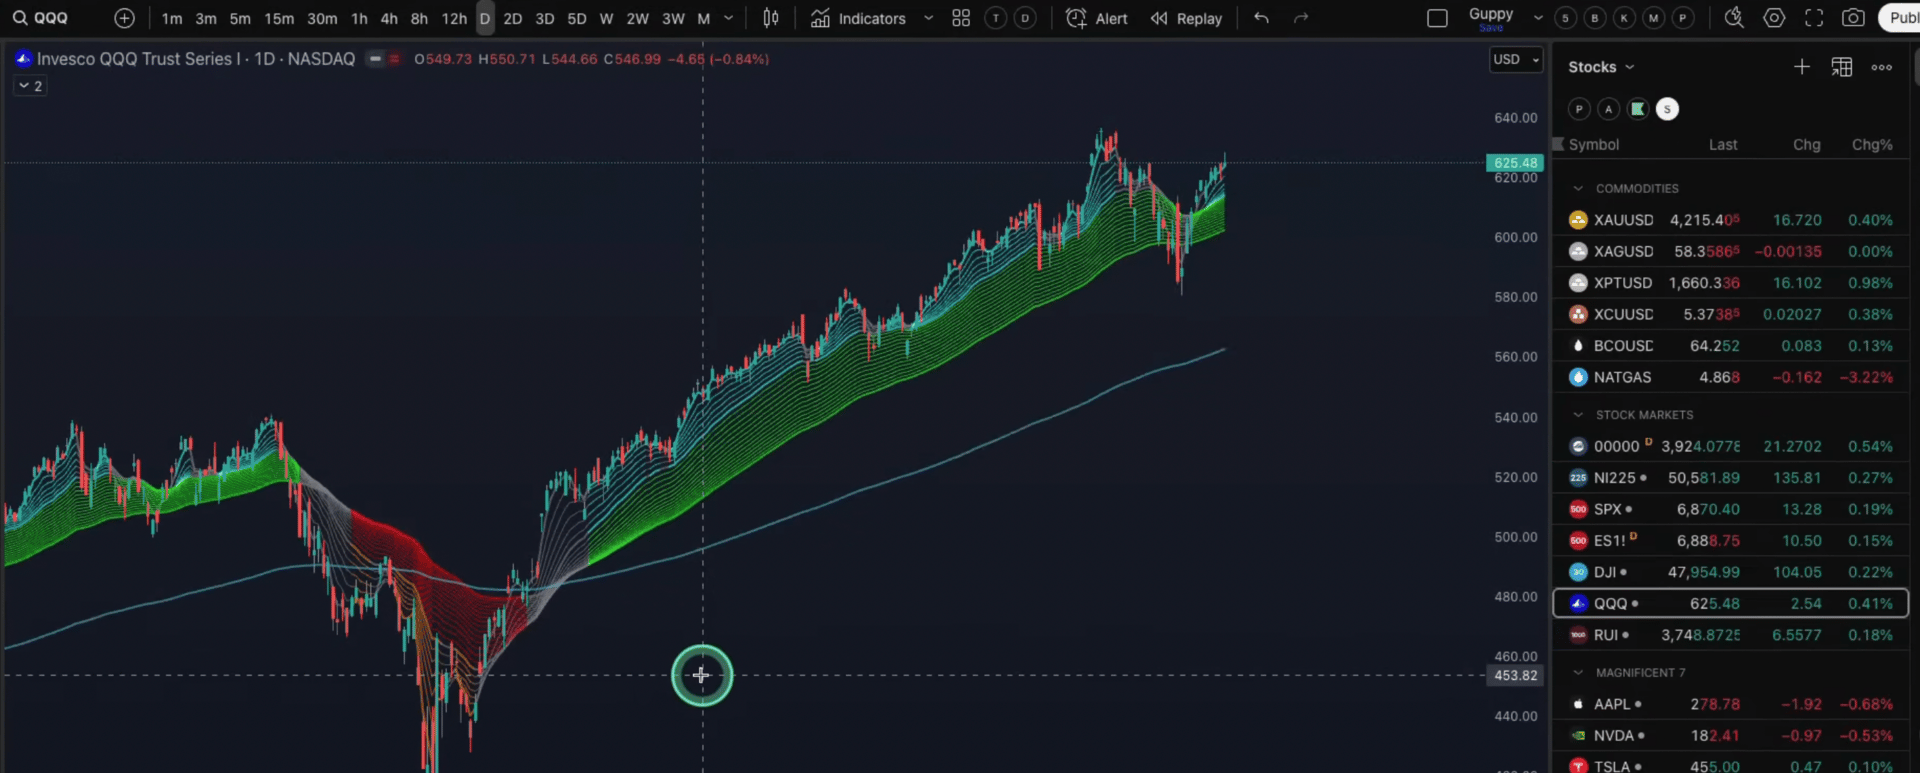Screen dimensions: 1920x773
Task: Select NI225 in the watchlist
Action: (1731, 478)
